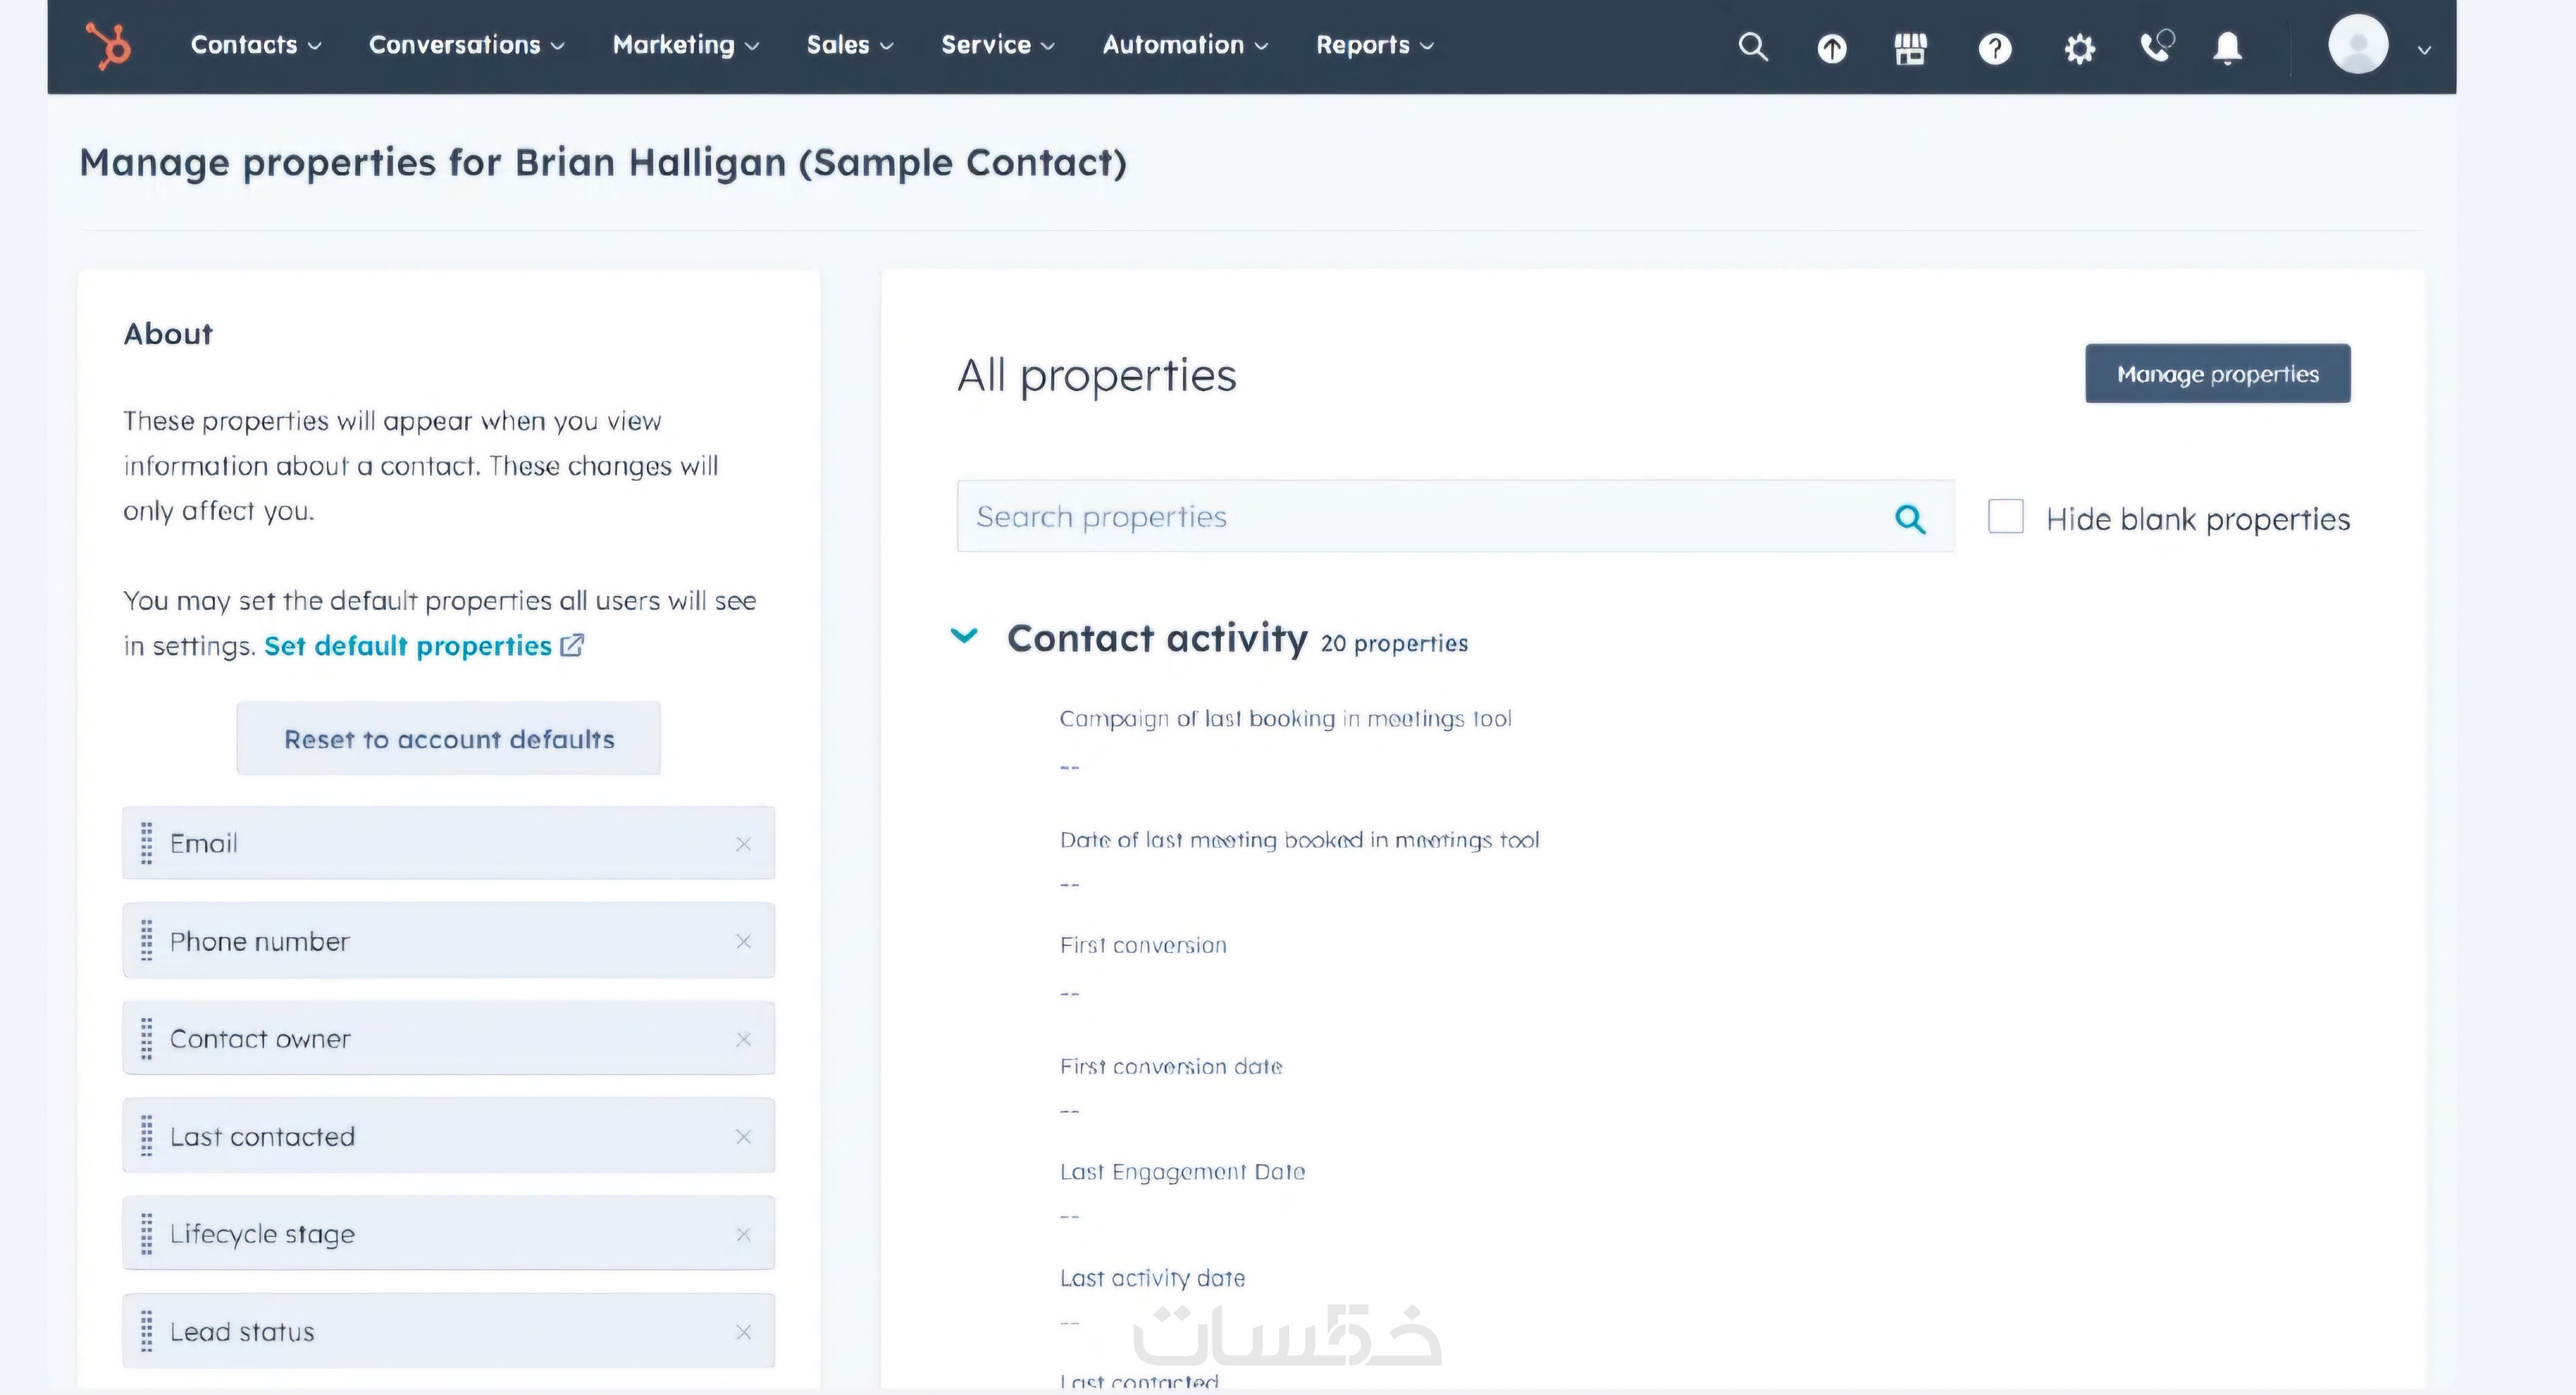Image resolution: width=2576 pixels, height=1395 pixels.
Task: Remove the Lifecycle stage property
Action: tap(743, 1234)
